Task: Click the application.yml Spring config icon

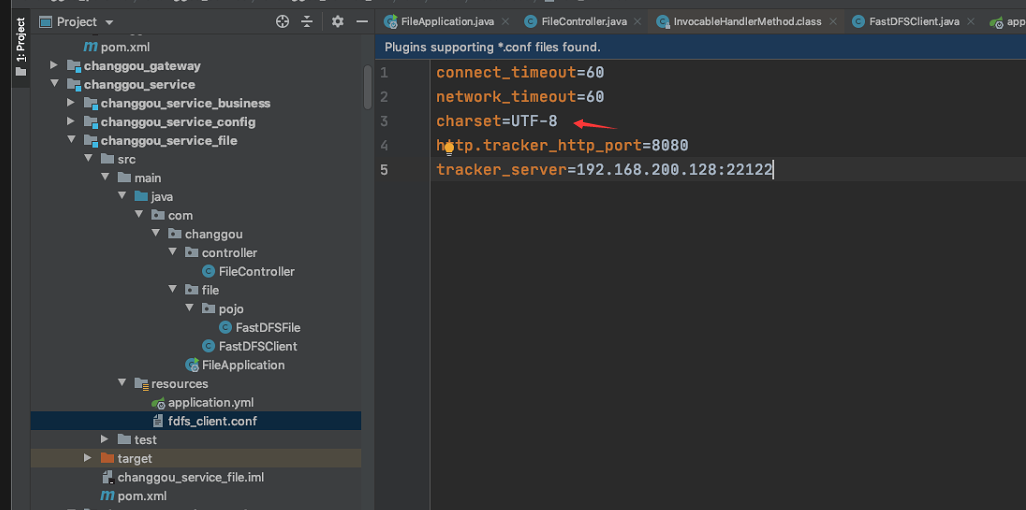Action: [x=158, y=403]
